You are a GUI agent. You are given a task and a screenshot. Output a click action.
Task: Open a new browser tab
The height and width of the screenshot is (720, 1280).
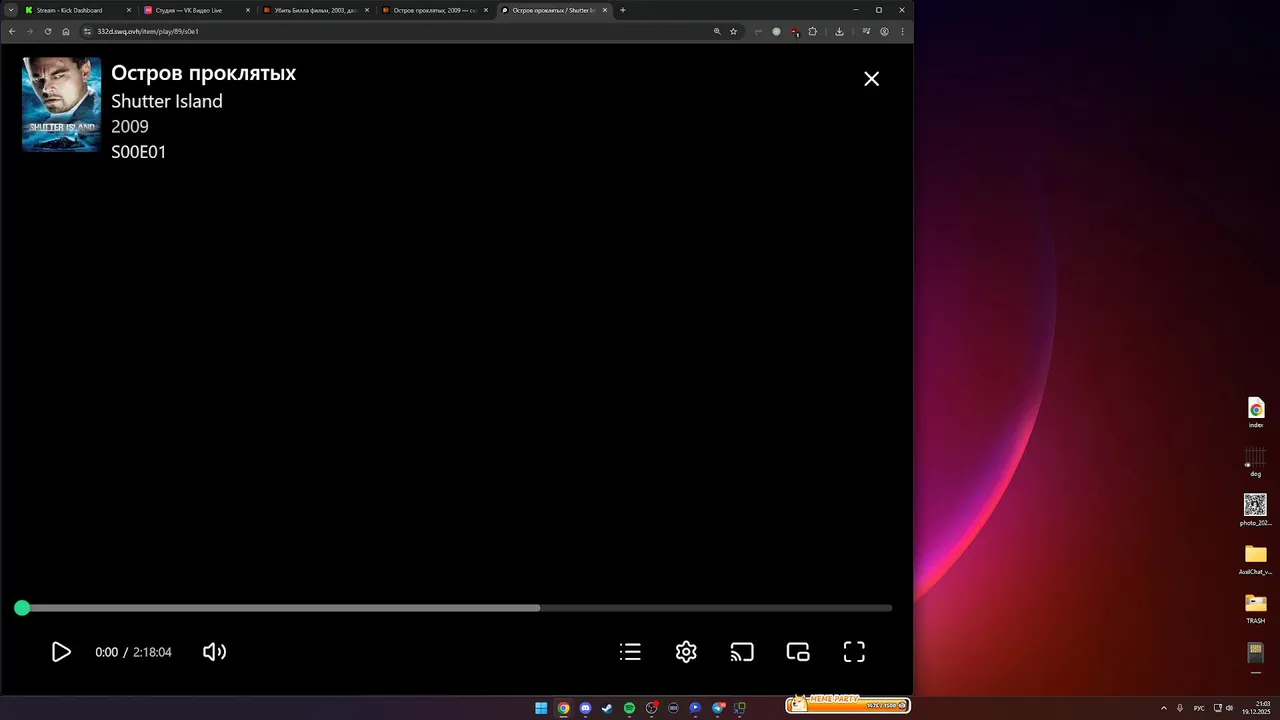623,10
